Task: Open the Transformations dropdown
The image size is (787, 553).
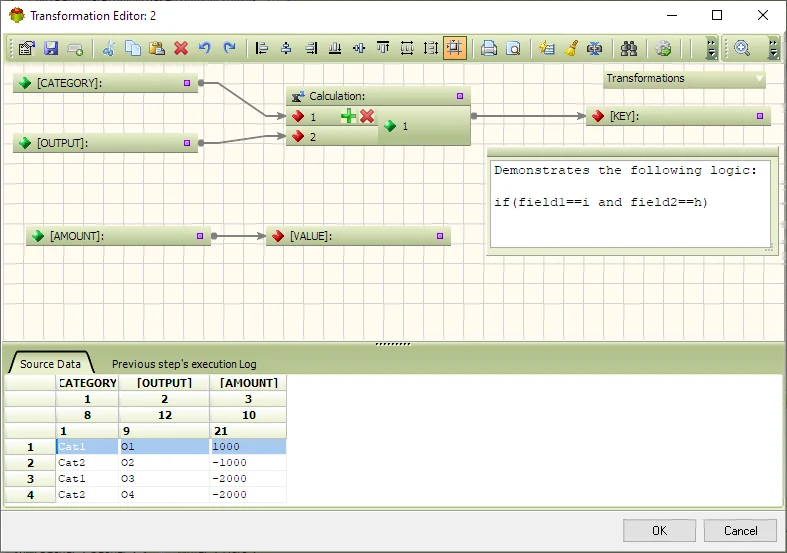Action: (684, 78)
